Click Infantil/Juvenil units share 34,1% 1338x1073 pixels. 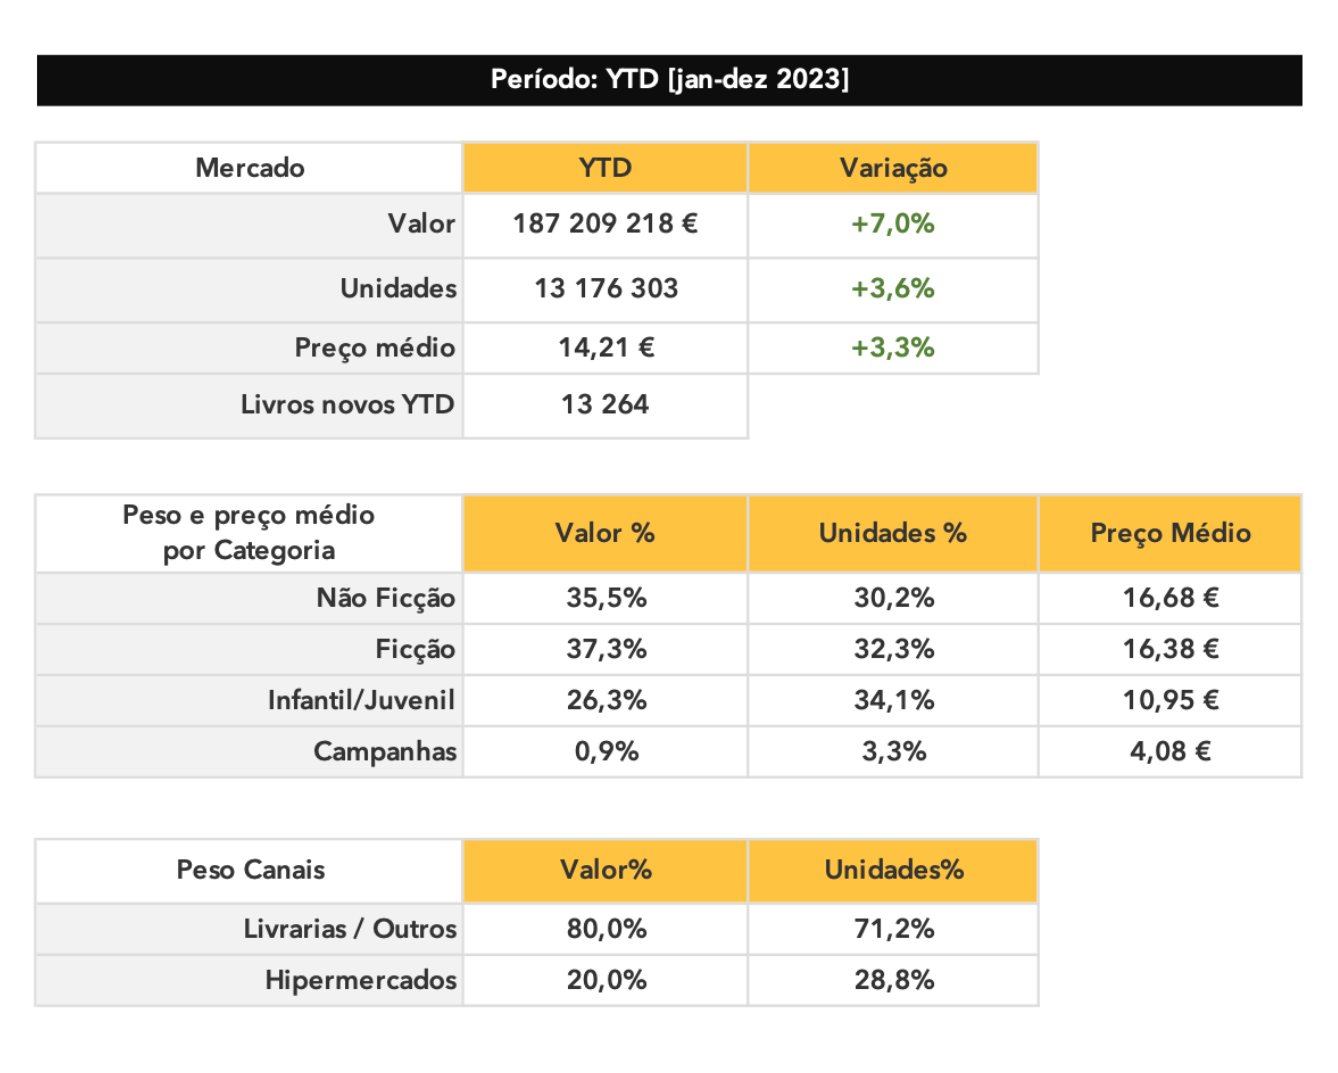[x=893, y=700]
